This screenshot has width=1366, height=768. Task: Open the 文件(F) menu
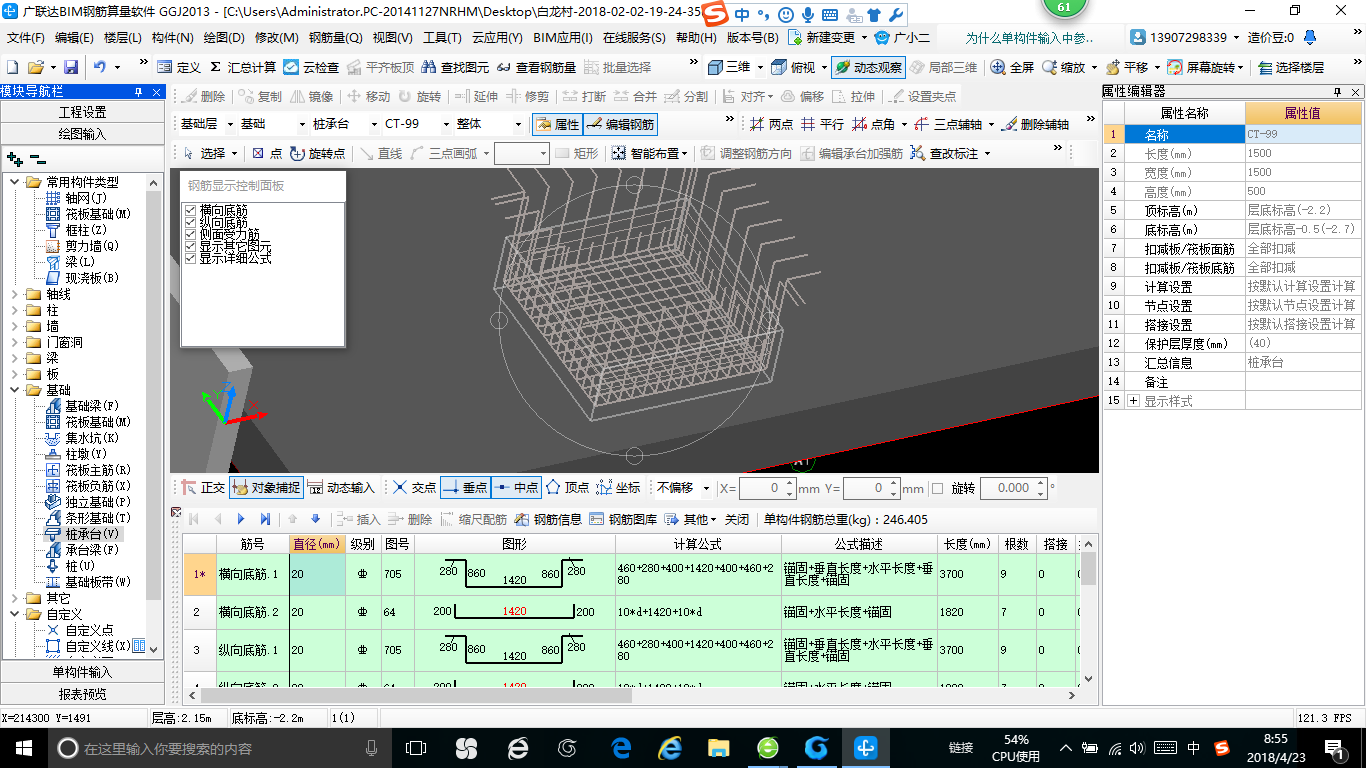click(26, 38)
